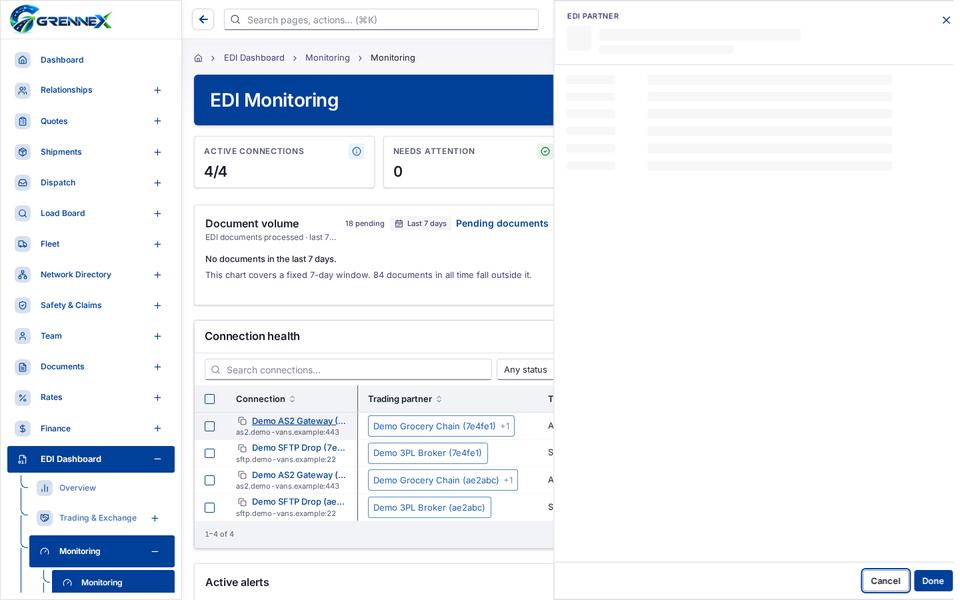The width and height of the screenshot is (960, 600).
Task: Click the home breadcrumb icon
Action: pyautogui.click(x=198, y=58)
